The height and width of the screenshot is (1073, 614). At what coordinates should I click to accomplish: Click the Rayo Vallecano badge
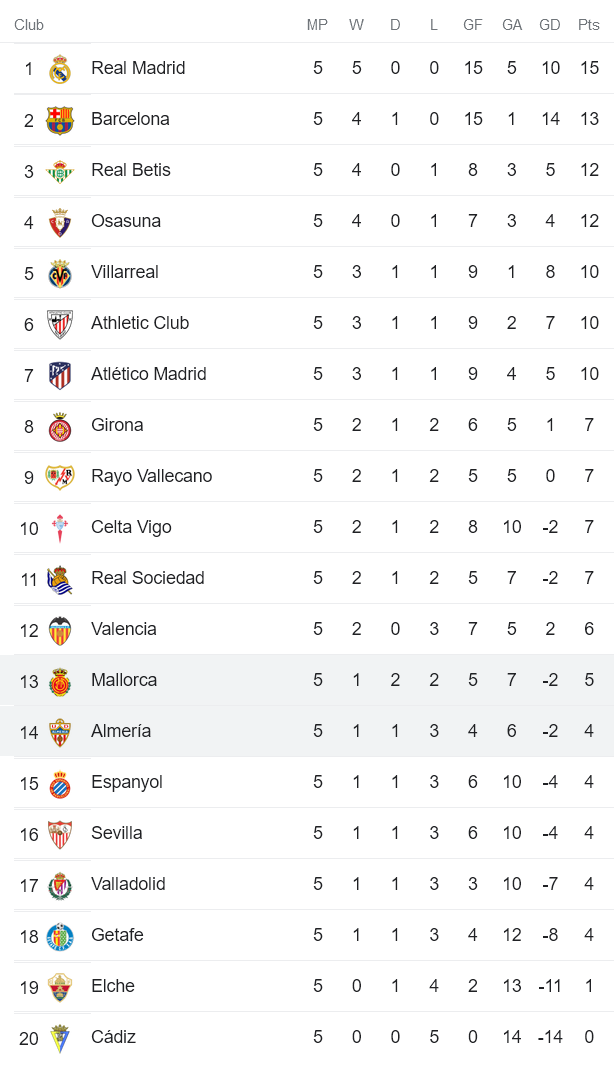click(61, 476)
